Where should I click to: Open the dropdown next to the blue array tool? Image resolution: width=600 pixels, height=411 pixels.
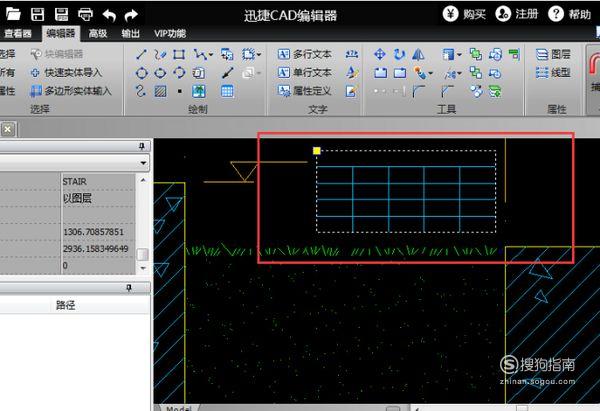coord(459,55)
